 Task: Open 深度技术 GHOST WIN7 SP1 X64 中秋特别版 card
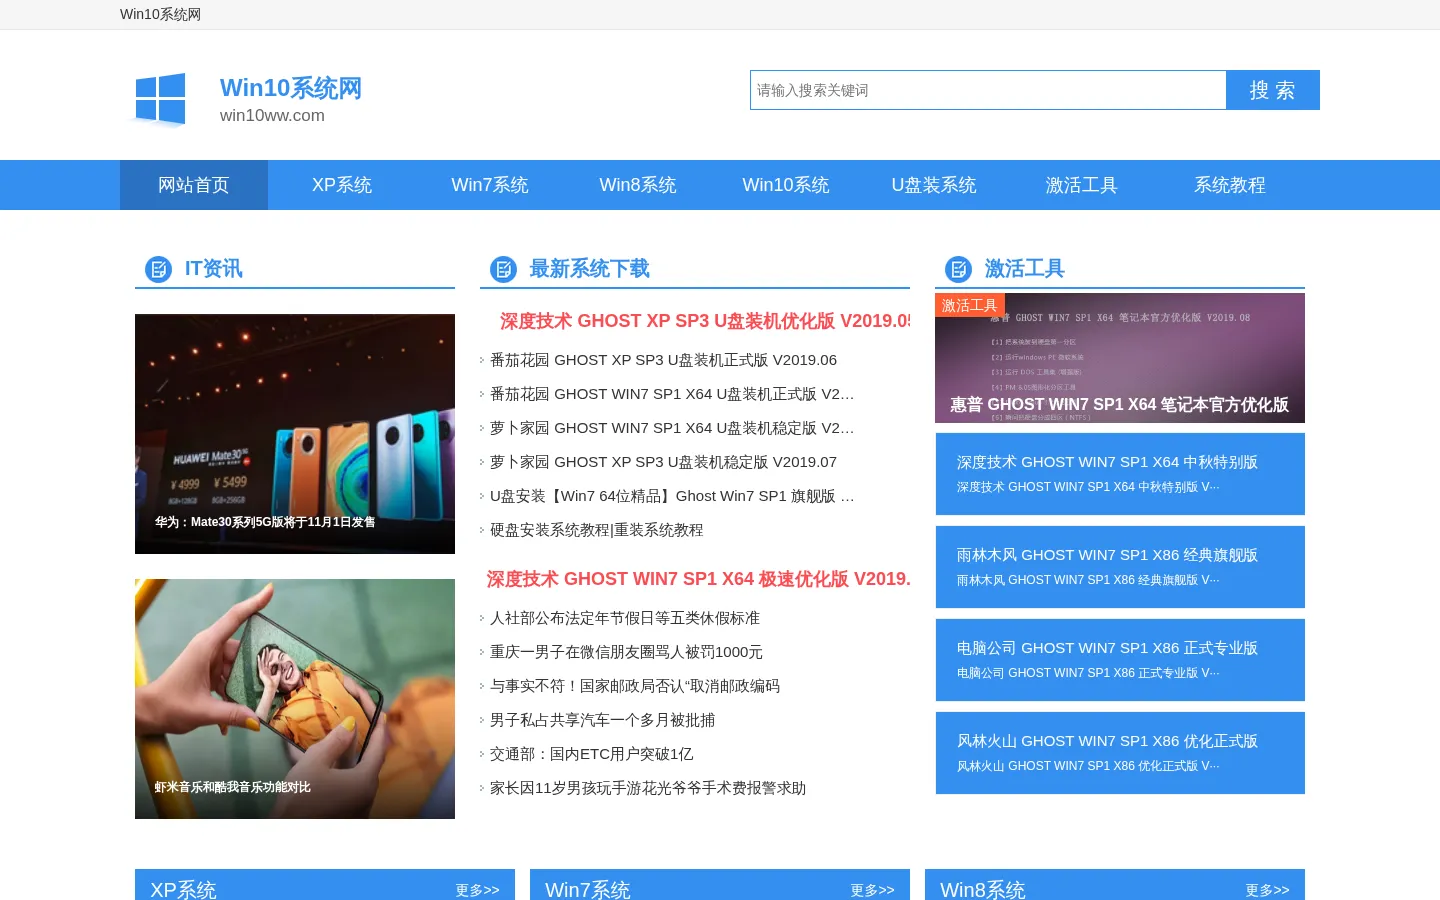tap(1120, 474)
